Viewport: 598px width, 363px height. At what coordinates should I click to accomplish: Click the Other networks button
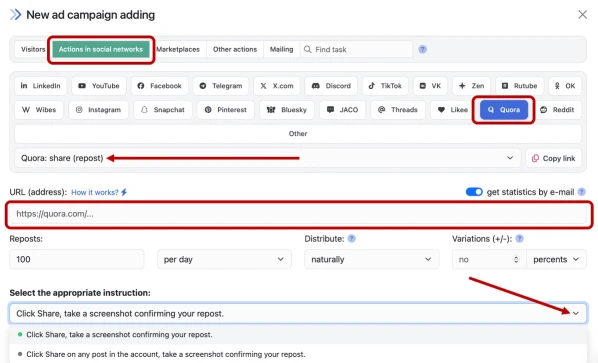click(x=298, y=134)
